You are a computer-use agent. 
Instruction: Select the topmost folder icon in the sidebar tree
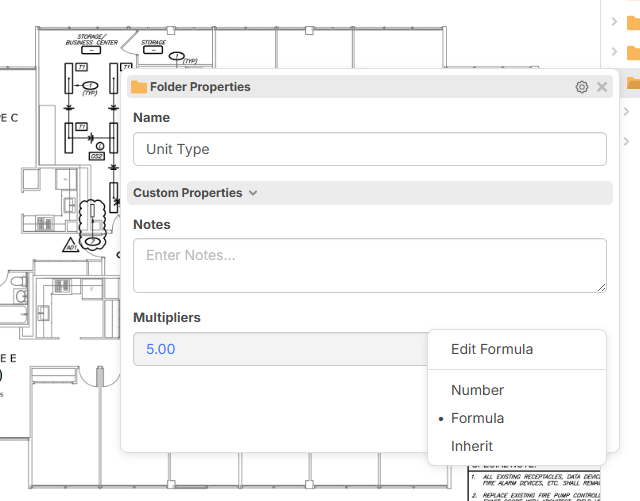(633, 23)
